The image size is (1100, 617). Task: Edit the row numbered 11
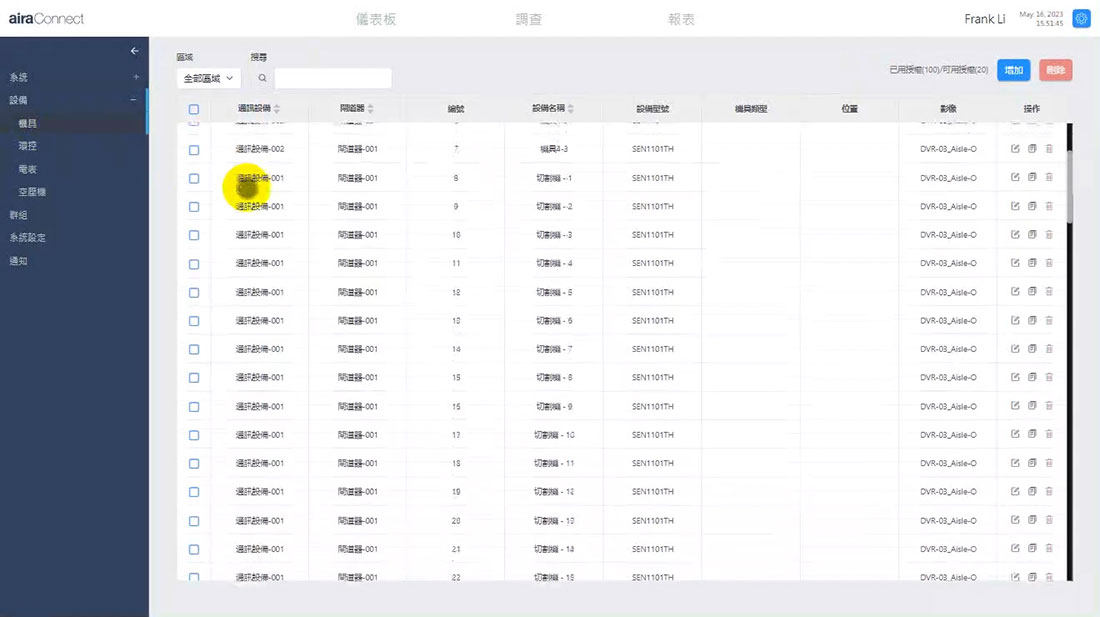pyautogui.click(x=1015, y=263)
